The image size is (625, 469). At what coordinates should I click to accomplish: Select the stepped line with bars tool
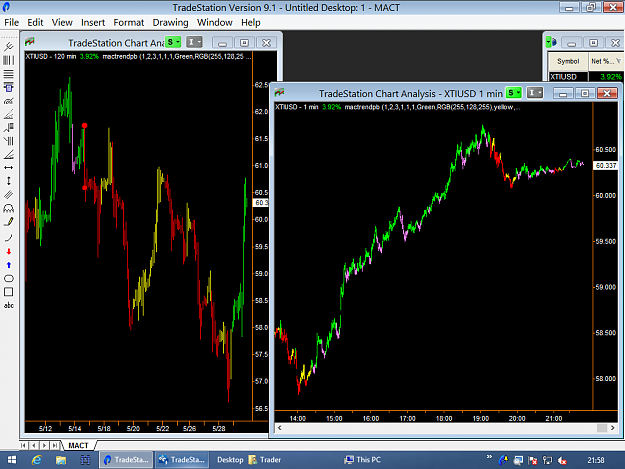coord(8,128)
